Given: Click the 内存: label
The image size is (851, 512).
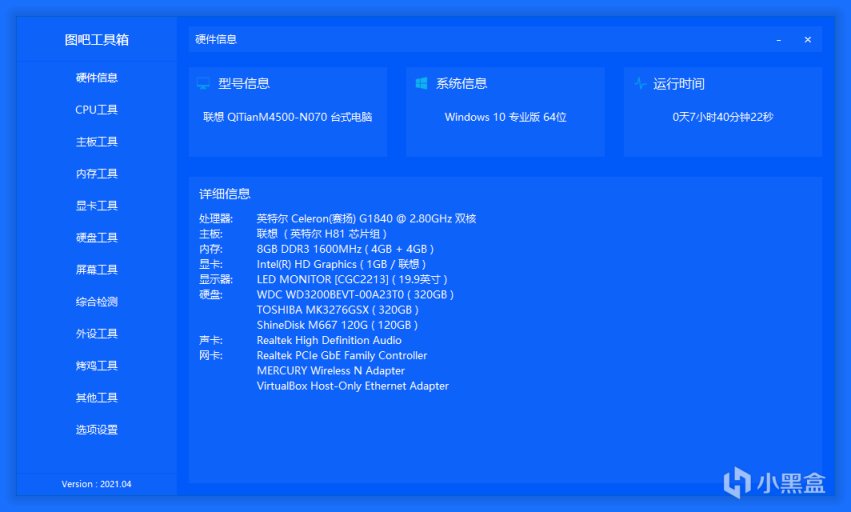Looking at the screenshot, I should [211, 249].
